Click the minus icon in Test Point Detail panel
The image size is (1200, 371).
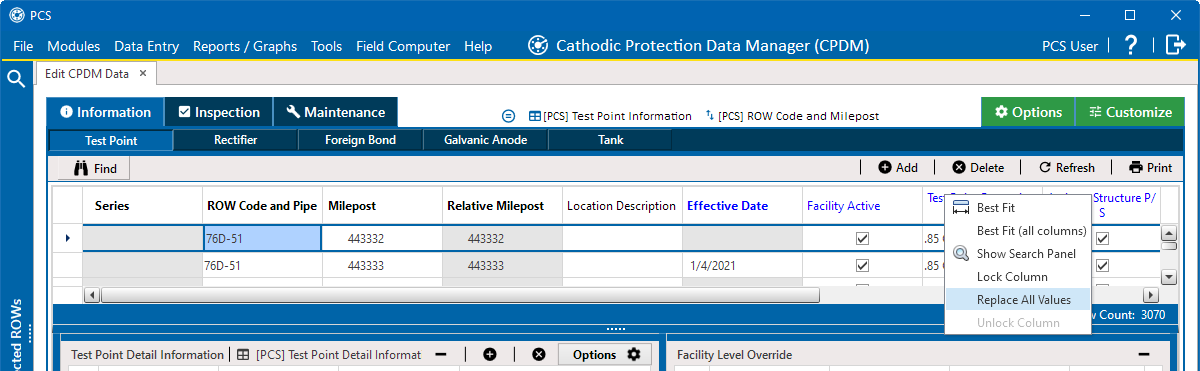click(x=440, y=354)
